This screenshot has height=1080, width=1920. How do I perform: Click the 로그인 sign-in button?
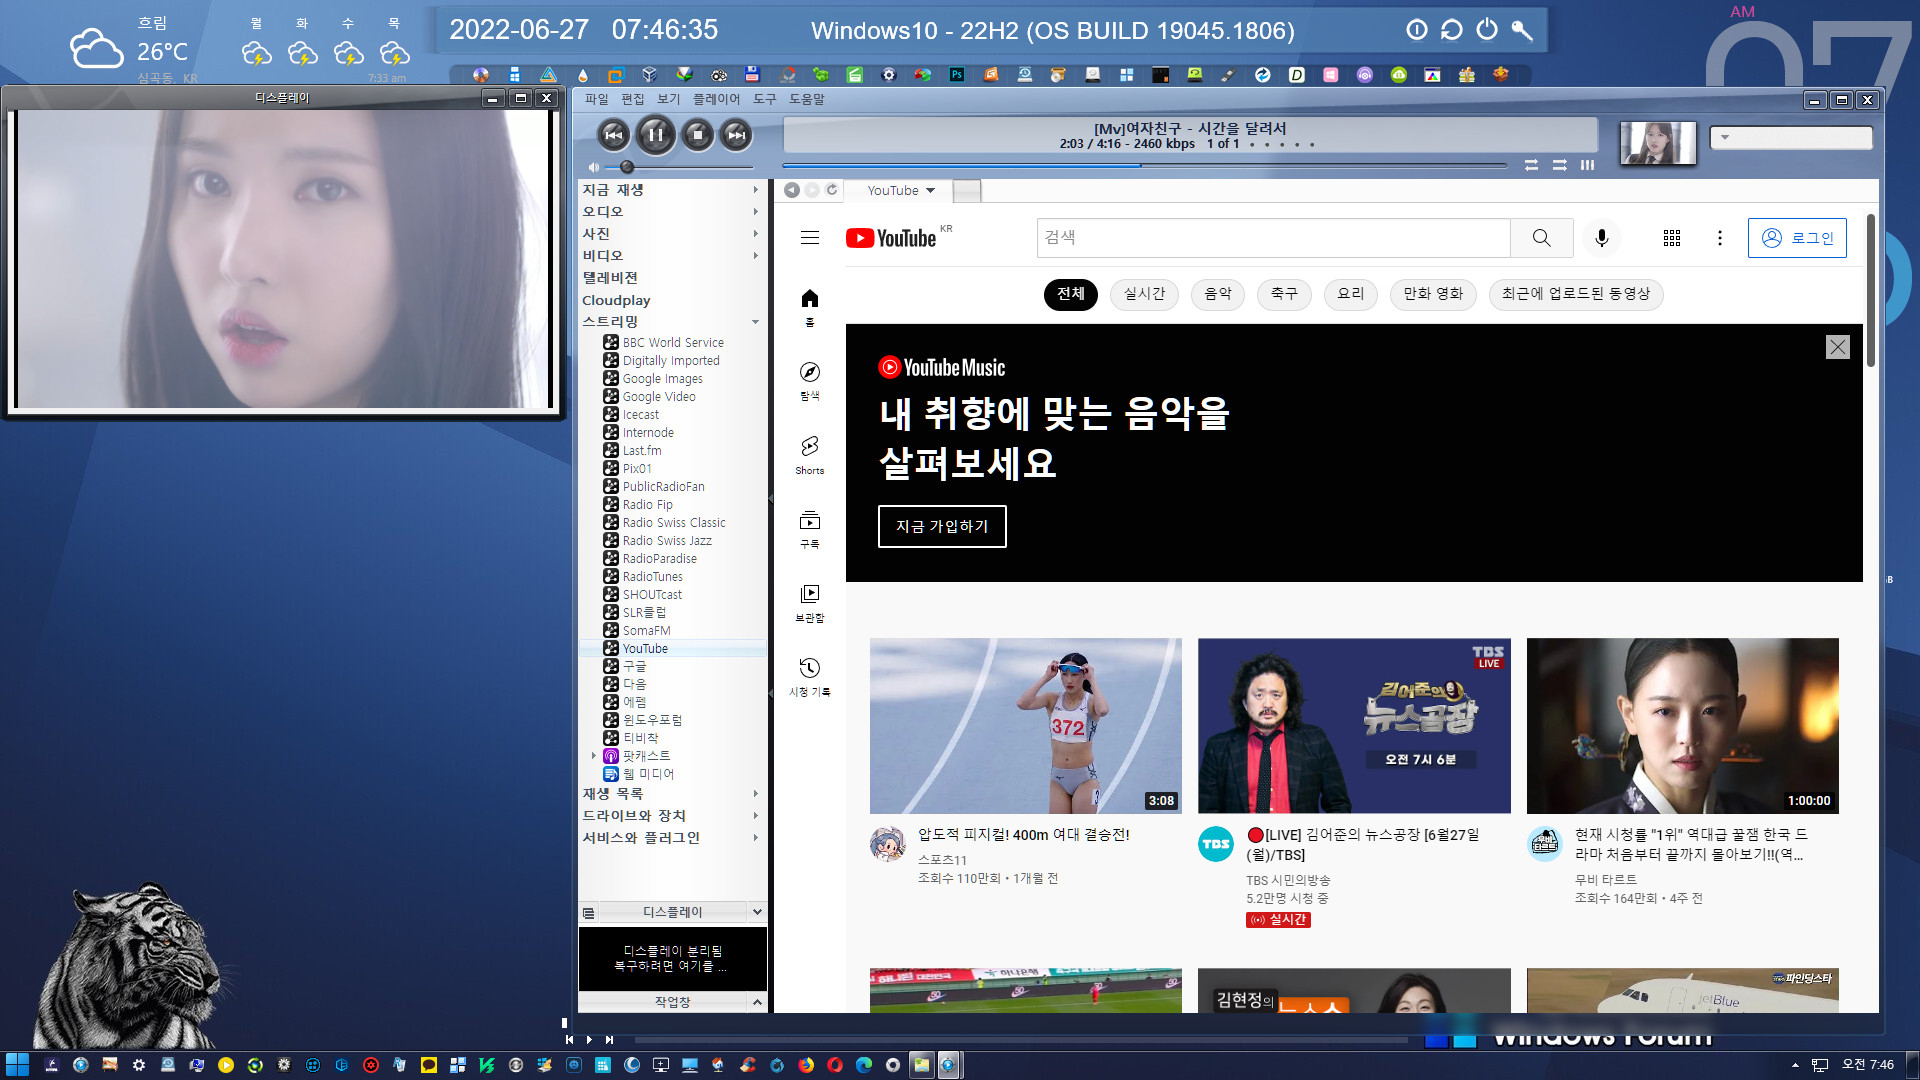(x=1797, y=238)
